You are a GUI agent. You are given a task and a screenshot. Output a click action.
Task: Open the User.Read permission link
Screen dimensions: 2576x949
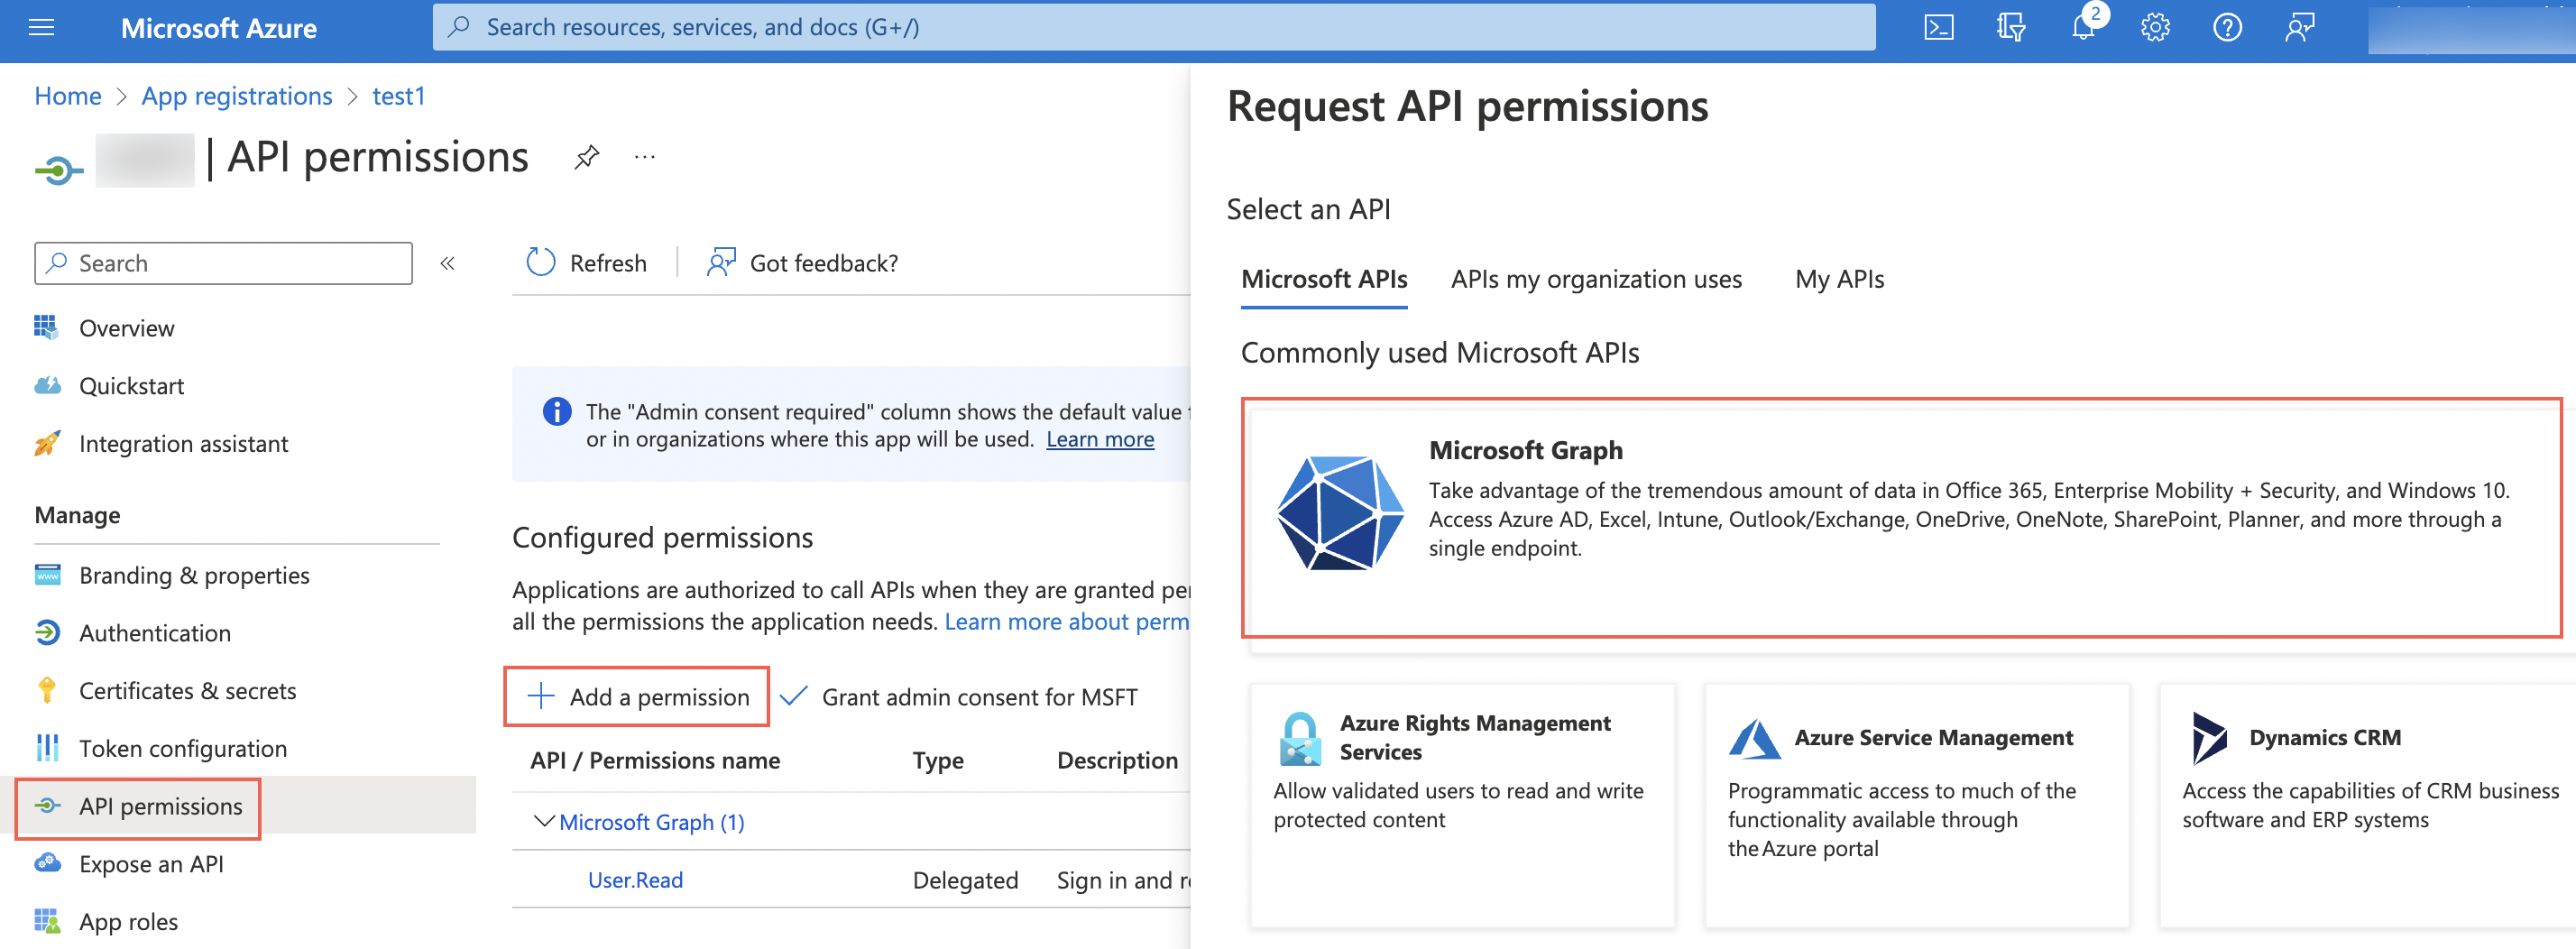tap(635, 880)
